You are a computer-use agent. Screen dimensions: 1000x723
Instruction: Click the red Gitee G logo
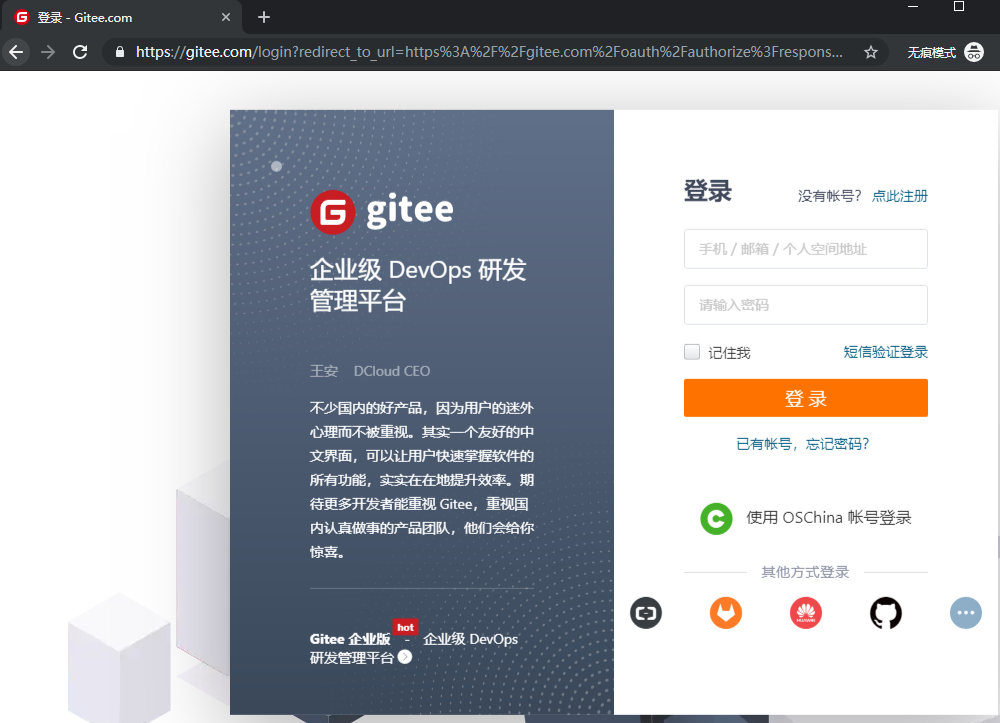tap(332, 212)
